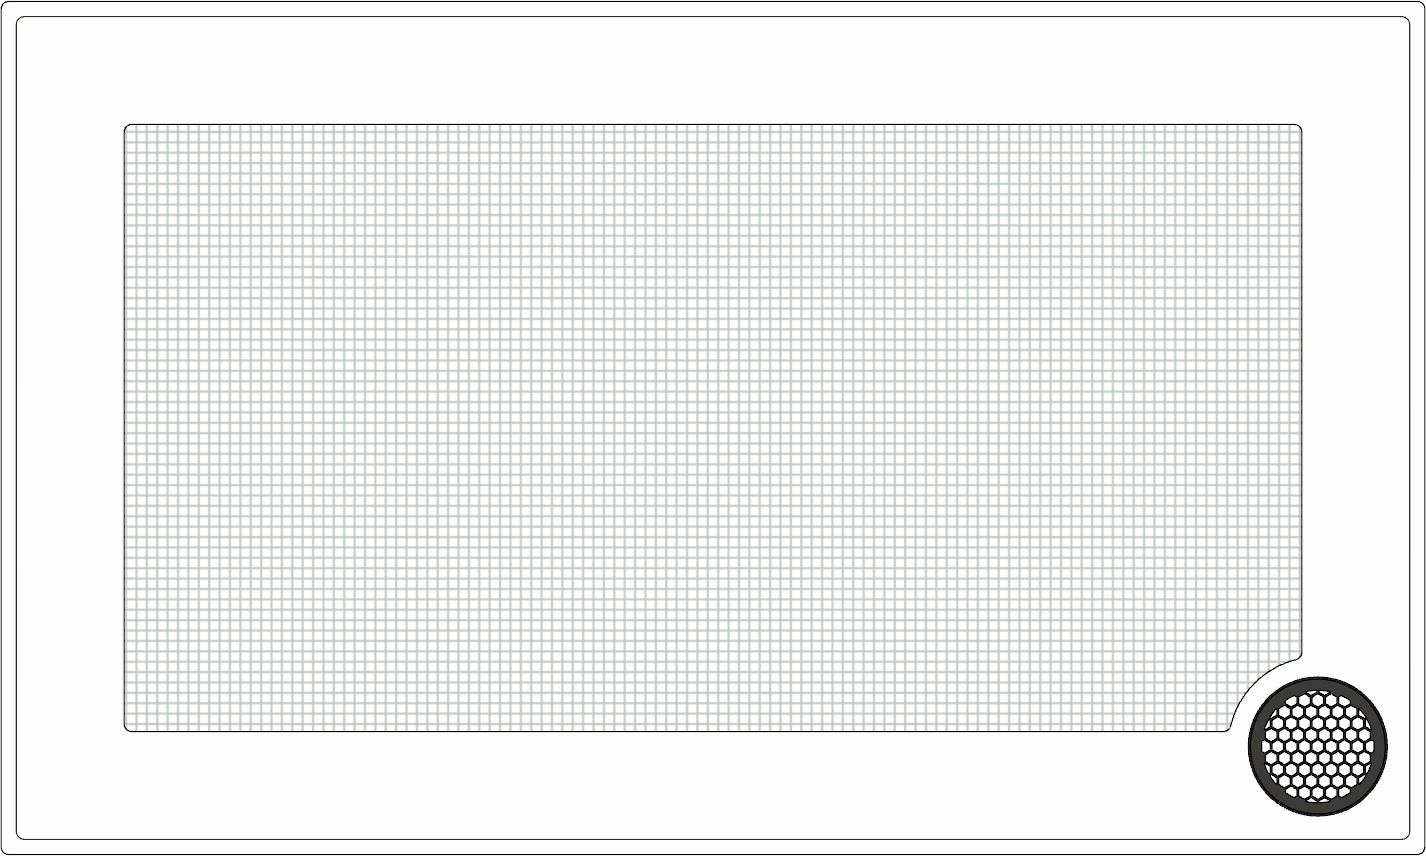Click the midpoint of the mesh panel's left edge

tap(124, 428)
